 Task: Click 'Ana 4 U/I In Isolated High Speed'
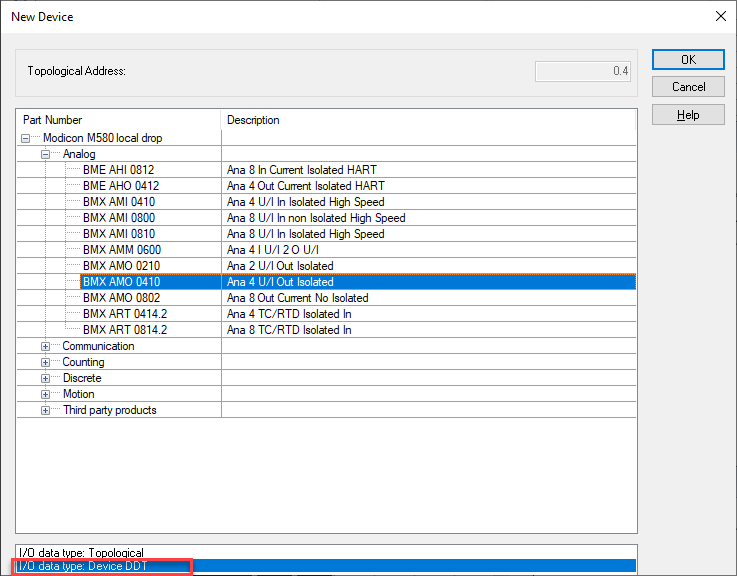tap(306, 202)
